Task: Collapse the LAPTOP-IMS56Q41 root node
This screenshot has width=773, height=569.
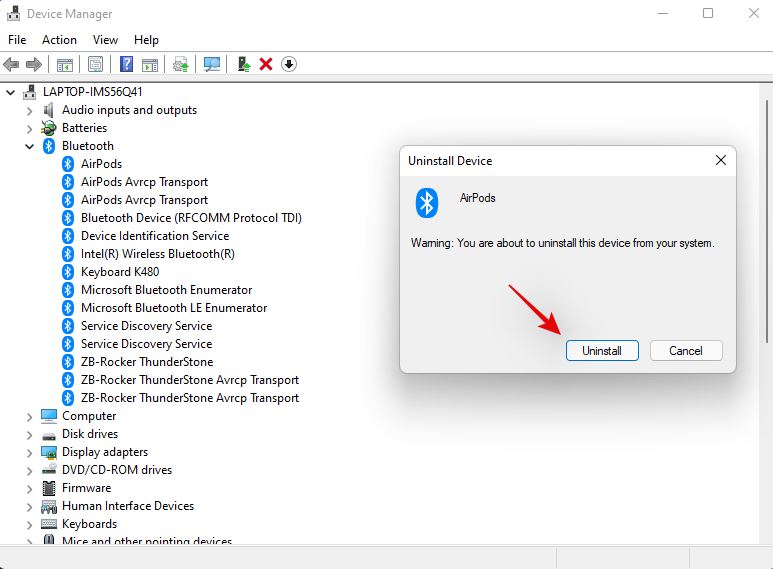Action: (11, 92)
